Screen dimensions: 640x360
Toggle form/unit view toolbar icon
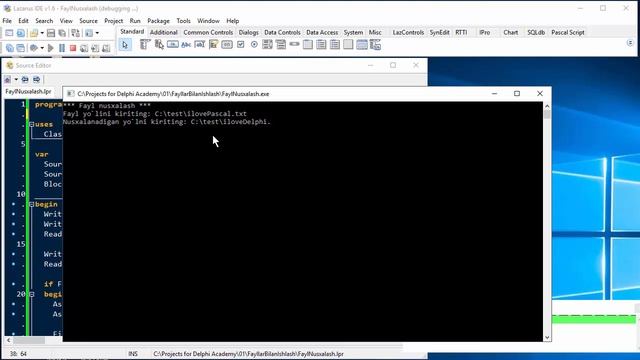(x=76, y=33)
